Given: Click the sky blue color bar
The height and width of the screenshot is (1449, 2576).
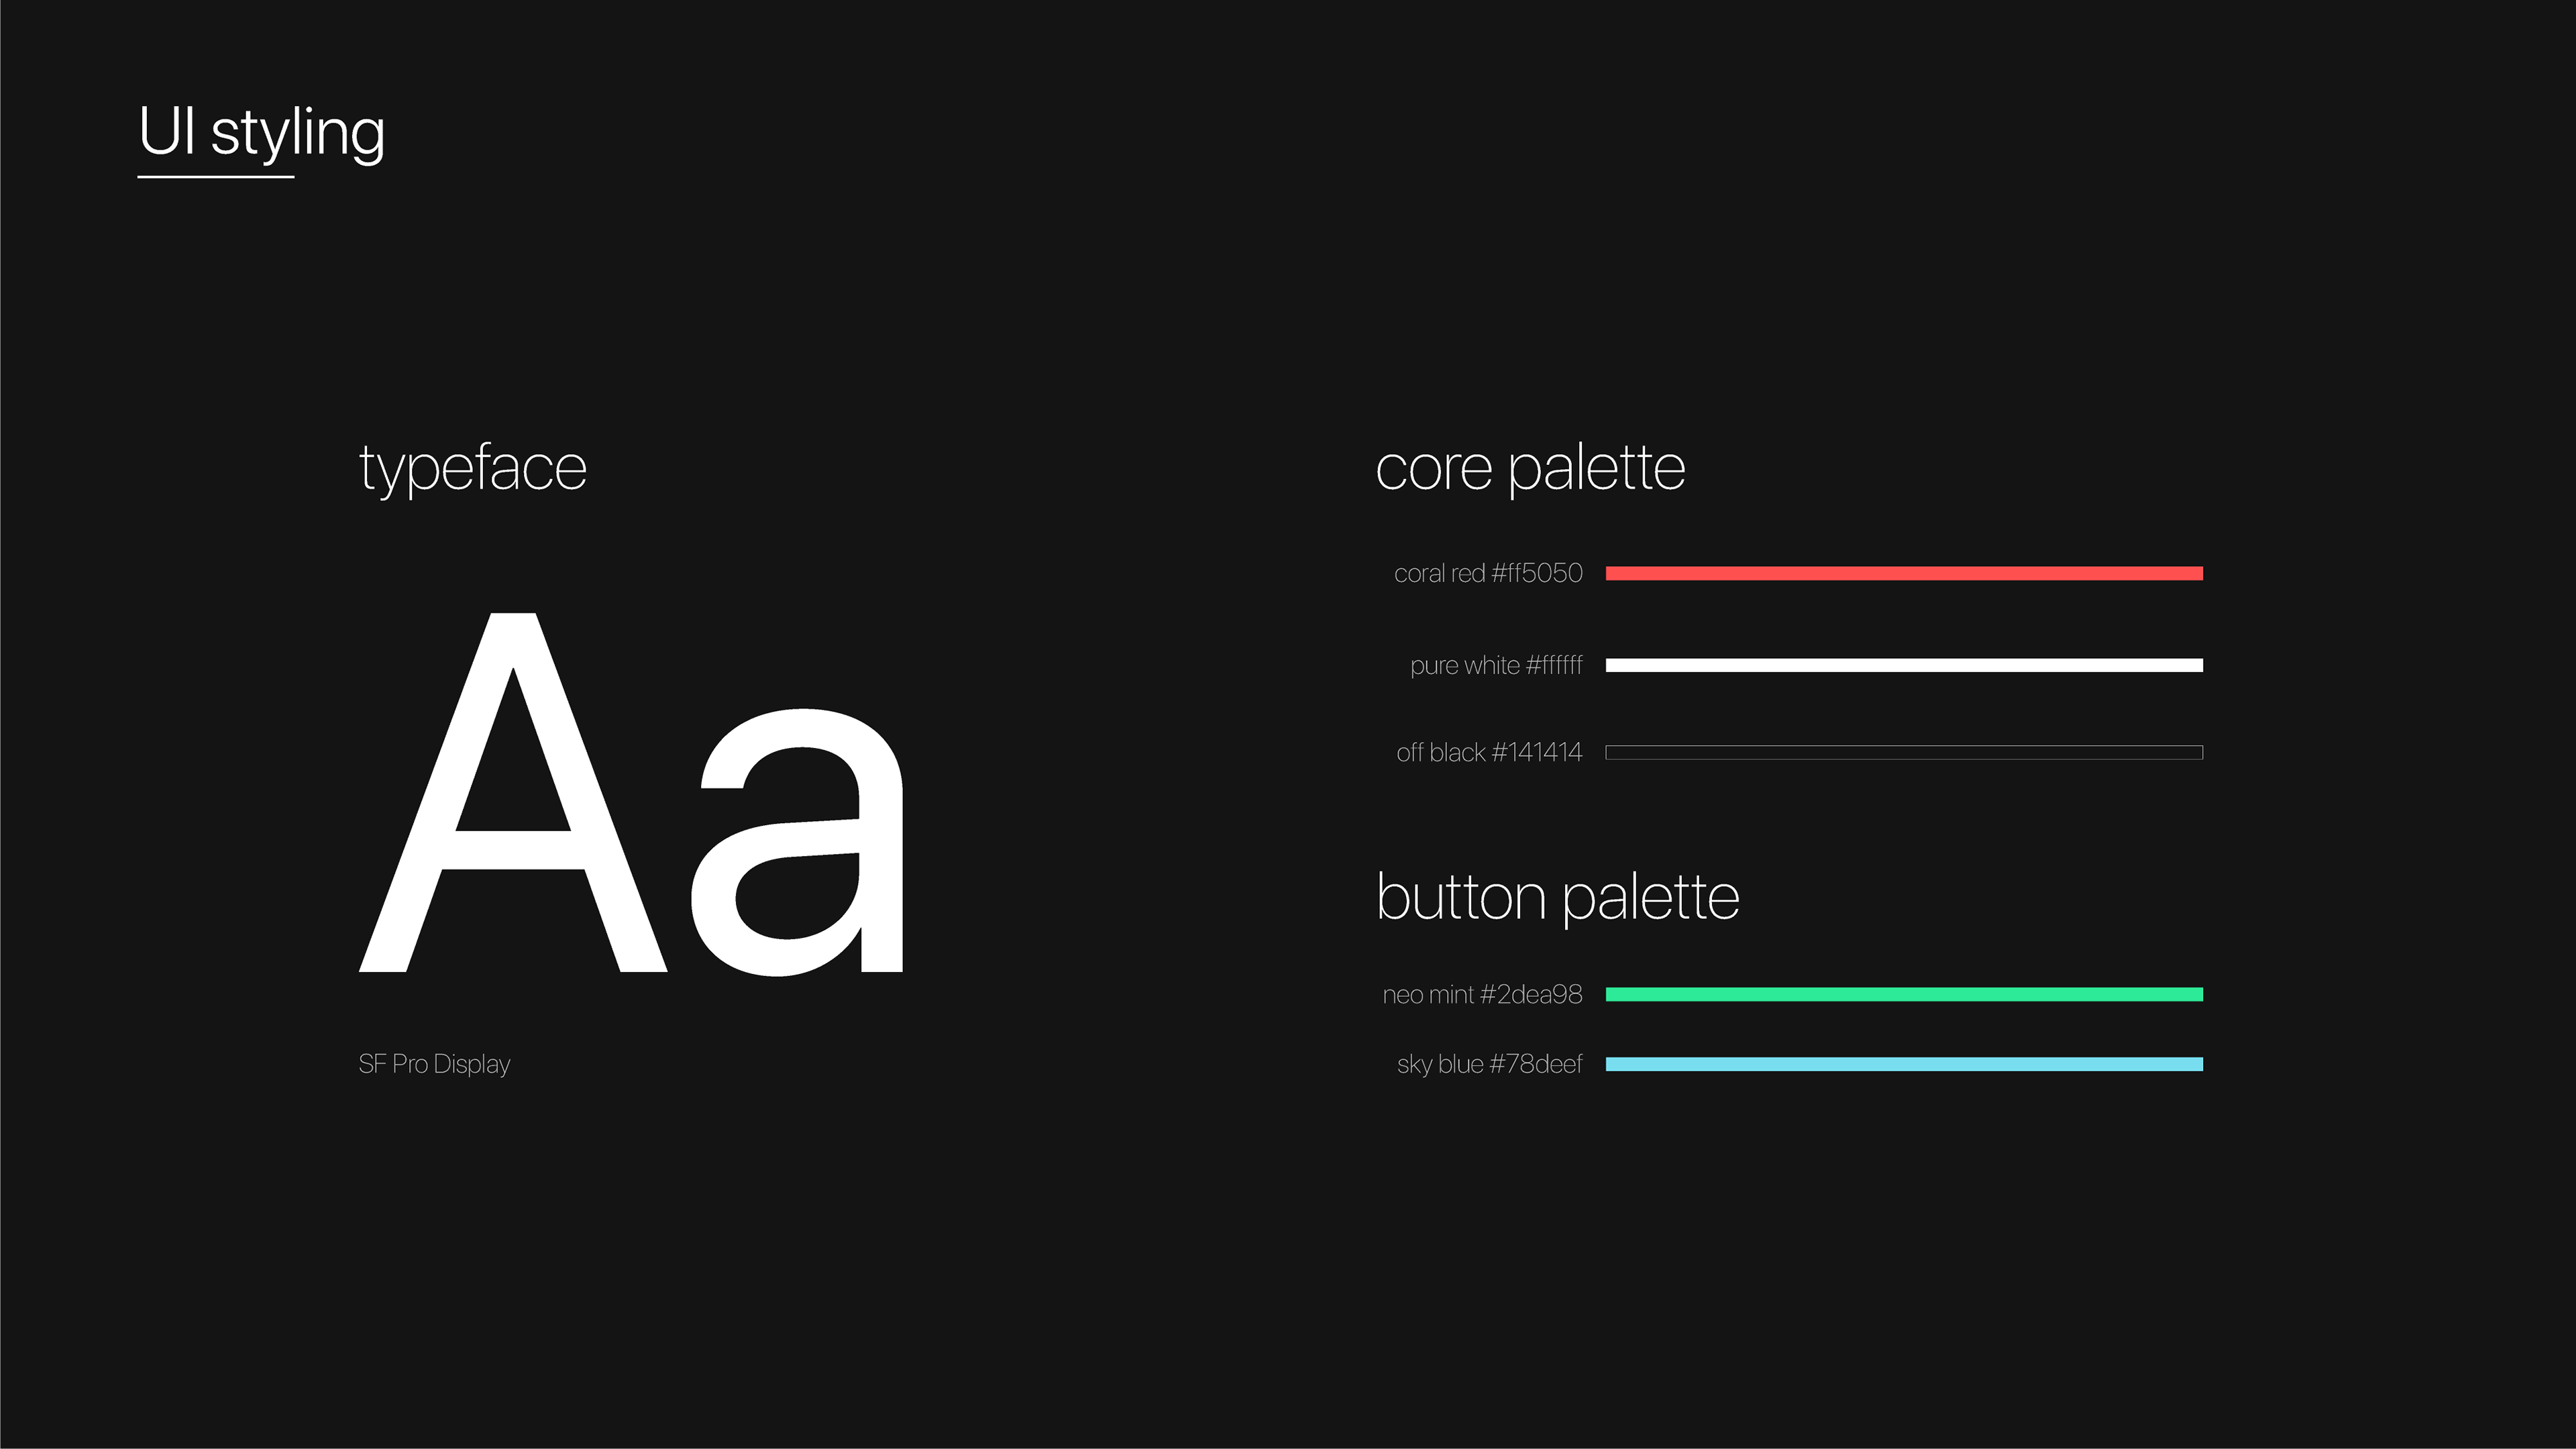Looking at the screenshot, I should coord(1904,1064).
